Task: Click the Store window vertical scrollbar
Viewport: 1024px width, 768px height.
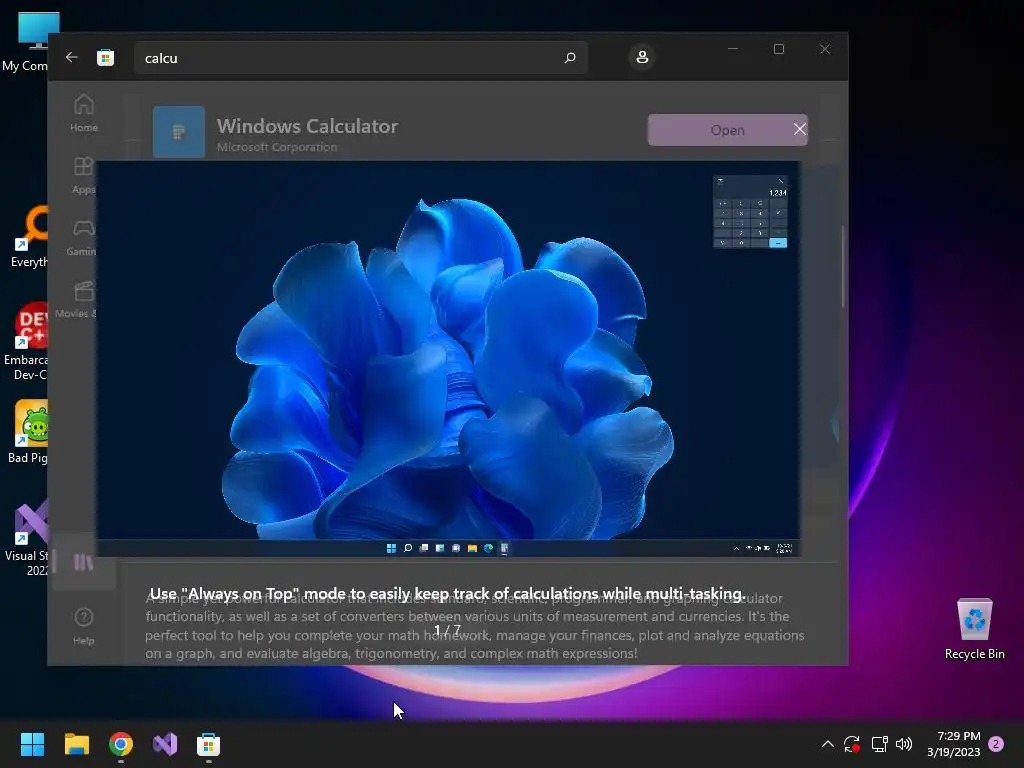Action: 843,266
